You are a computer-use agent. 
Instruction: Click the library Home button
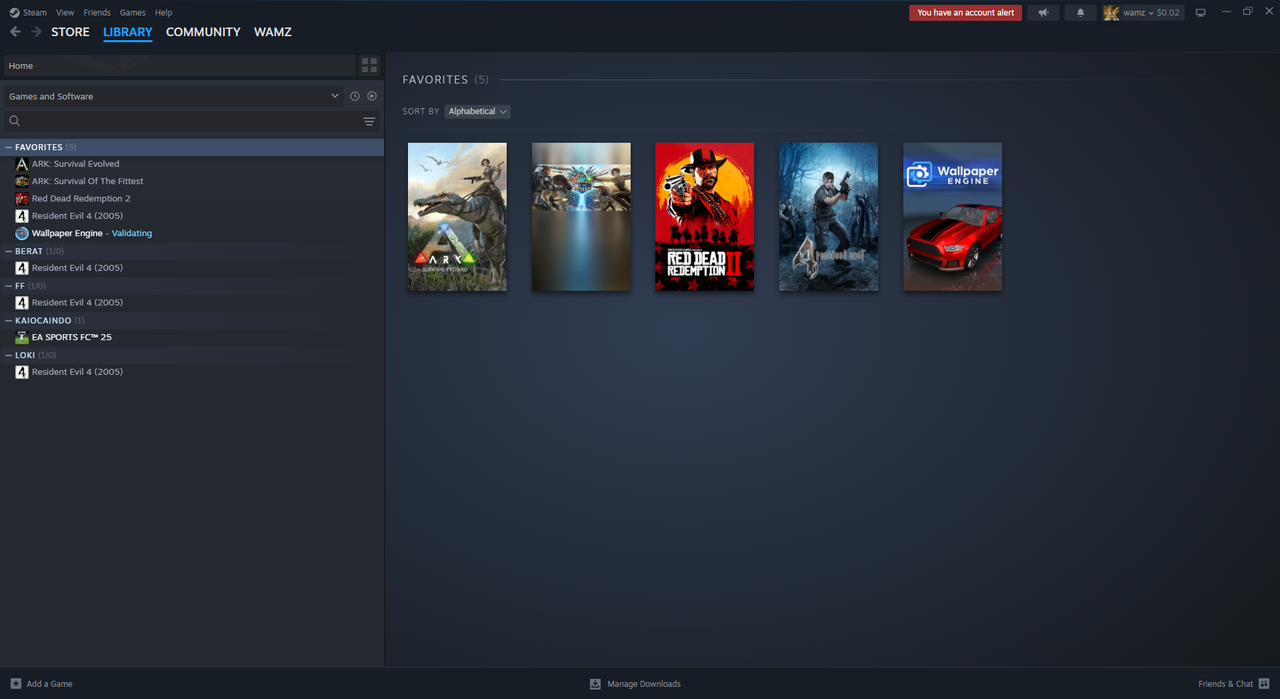pyautogui.click(x=178, y=65)
